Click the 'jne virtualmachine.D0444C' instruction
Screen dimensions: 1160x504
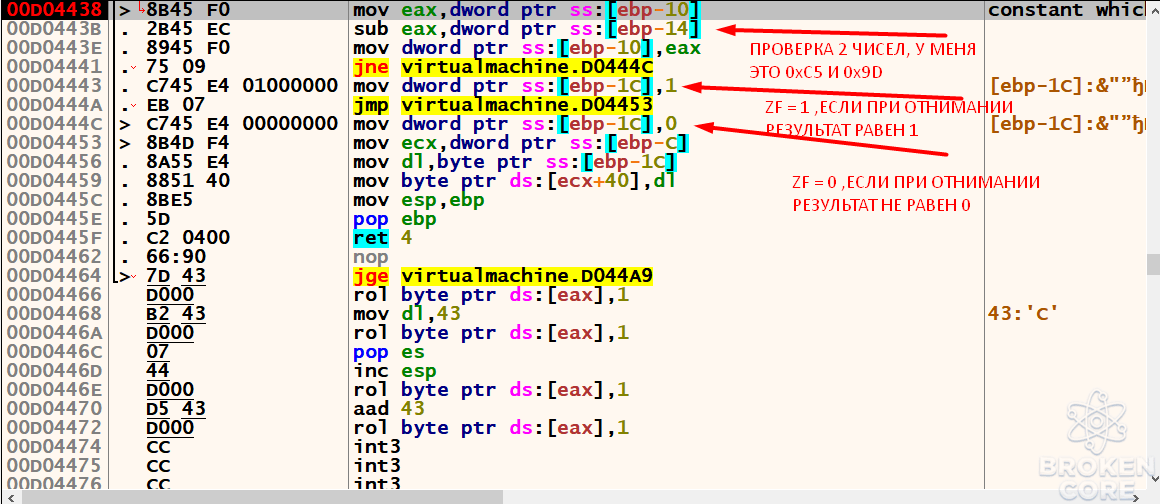point(503,67)
